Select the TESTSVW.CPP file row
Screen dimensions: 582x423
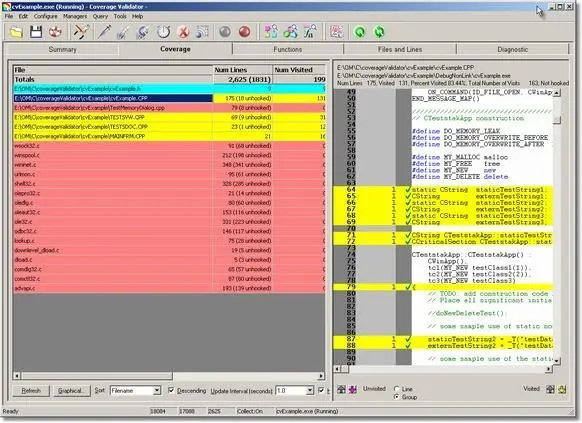pos(169,117)
